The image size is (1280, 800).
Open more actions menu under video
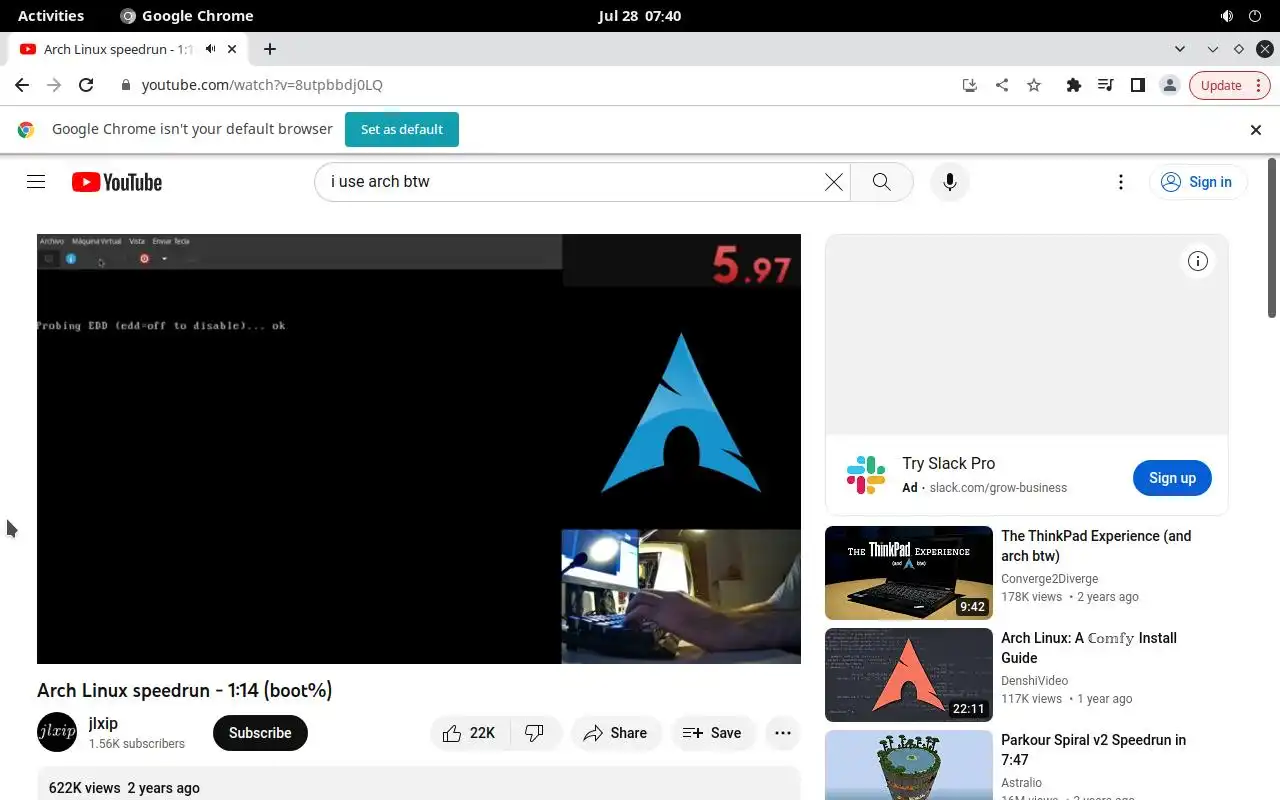(783, 733)
